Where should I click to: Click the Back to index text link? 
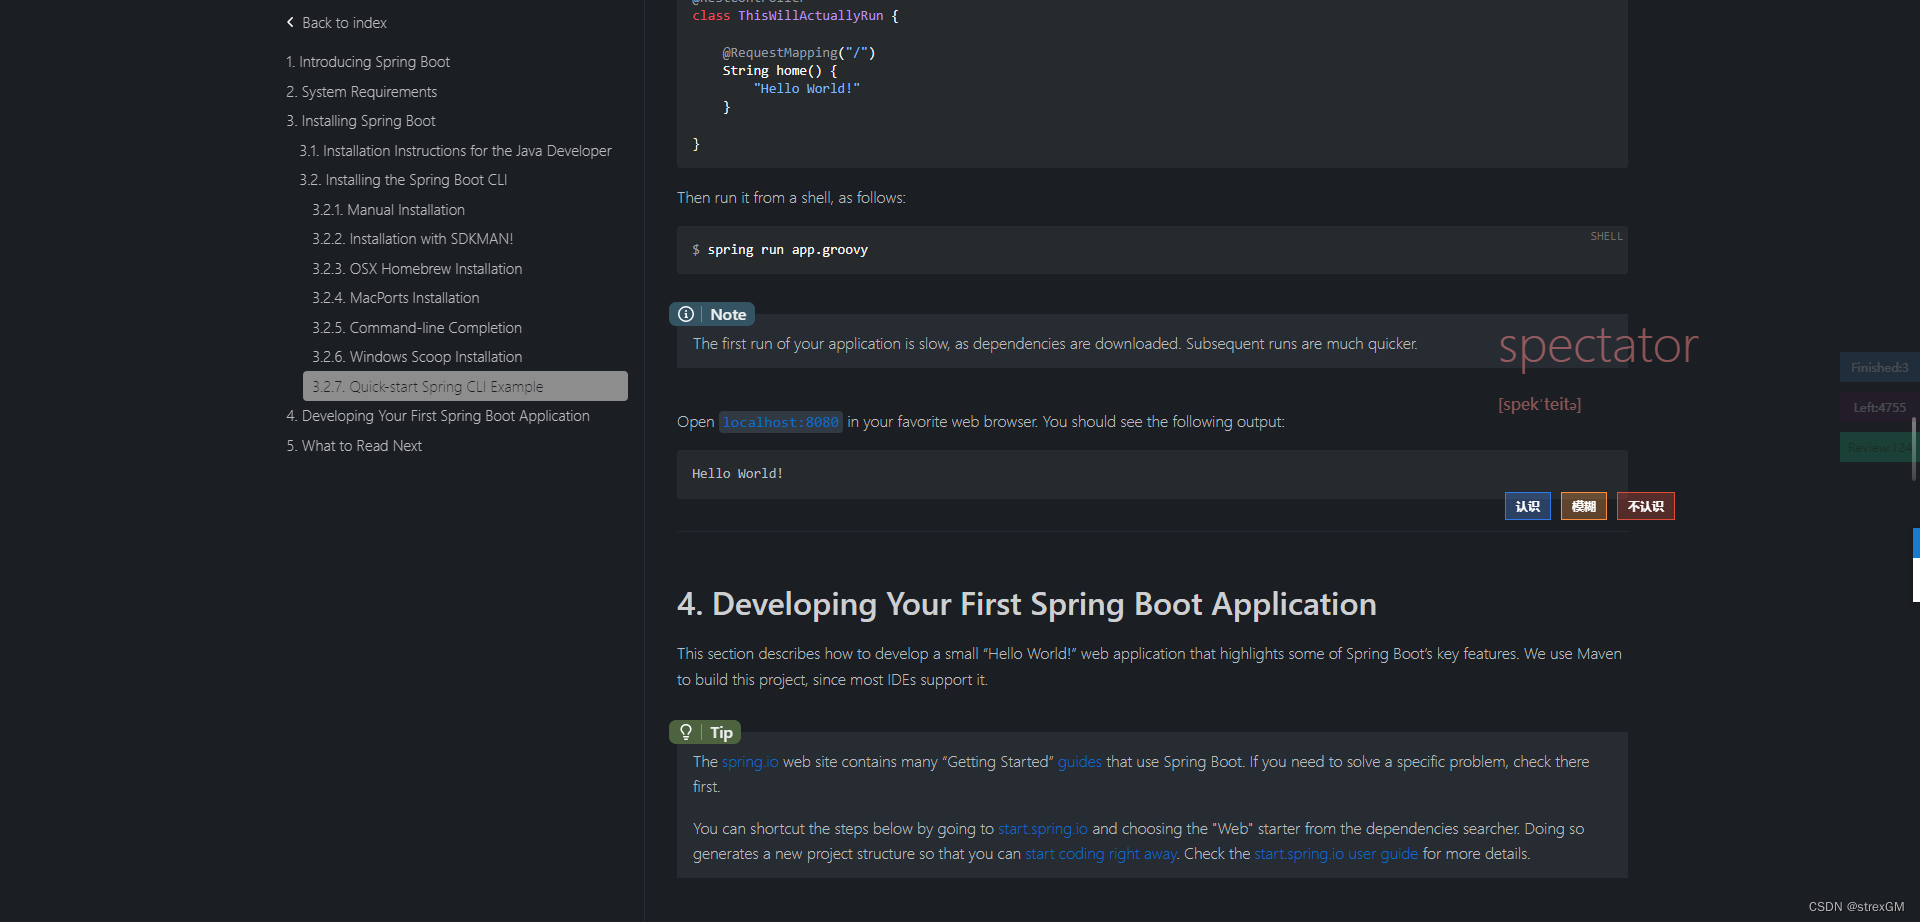(x=344, y=23)
